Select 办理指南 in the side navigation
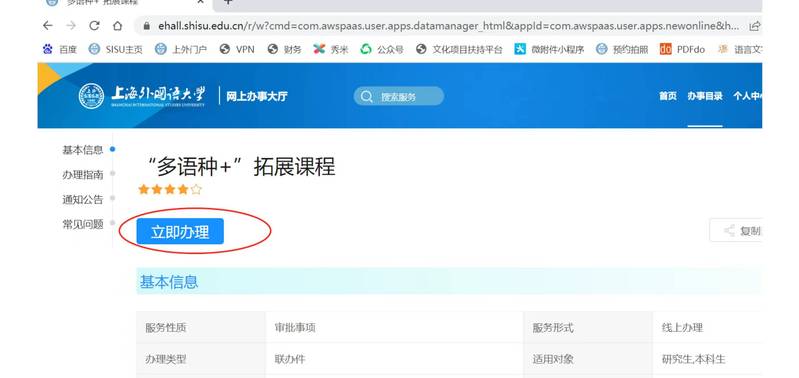This screenshot has height=378, width=799. 83,175
